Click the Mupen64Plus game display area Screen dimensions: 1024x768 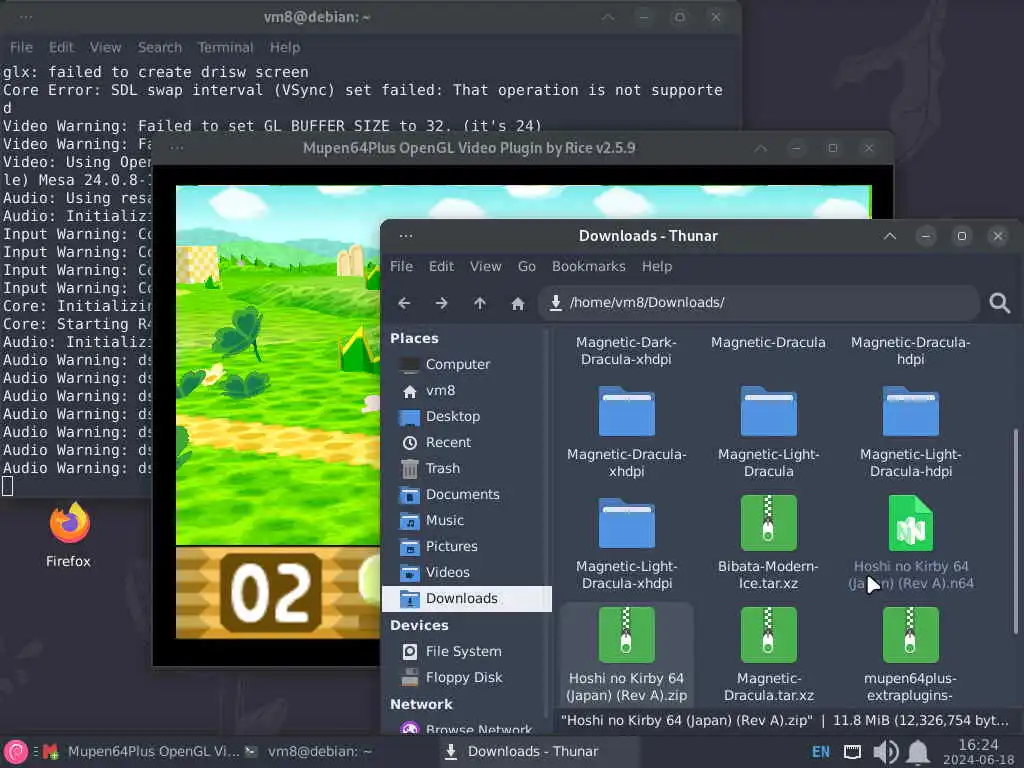(x=278, y=411)
